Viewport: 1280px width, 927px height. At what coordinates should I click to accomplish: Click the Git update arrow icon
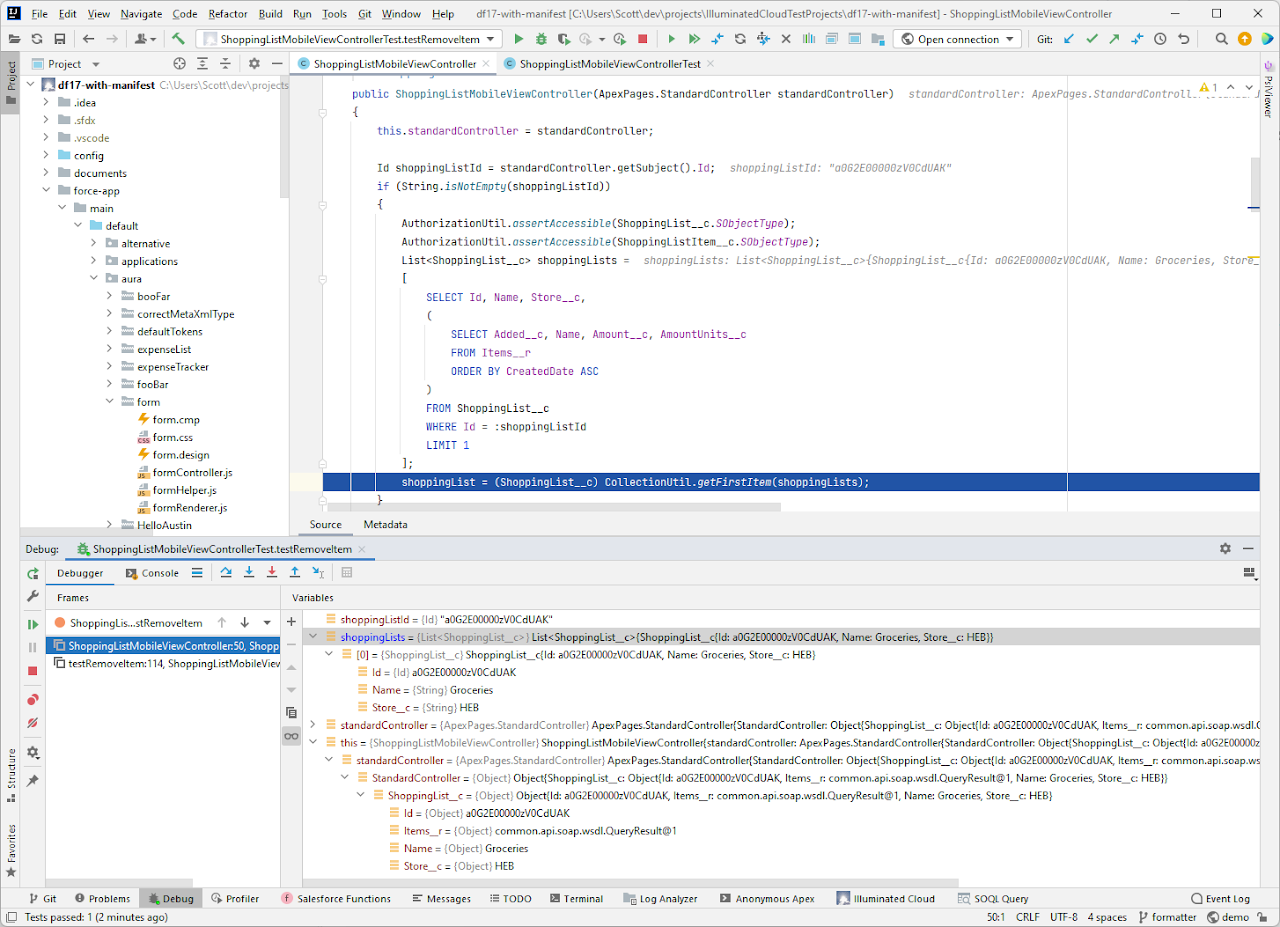point(1068,39)
